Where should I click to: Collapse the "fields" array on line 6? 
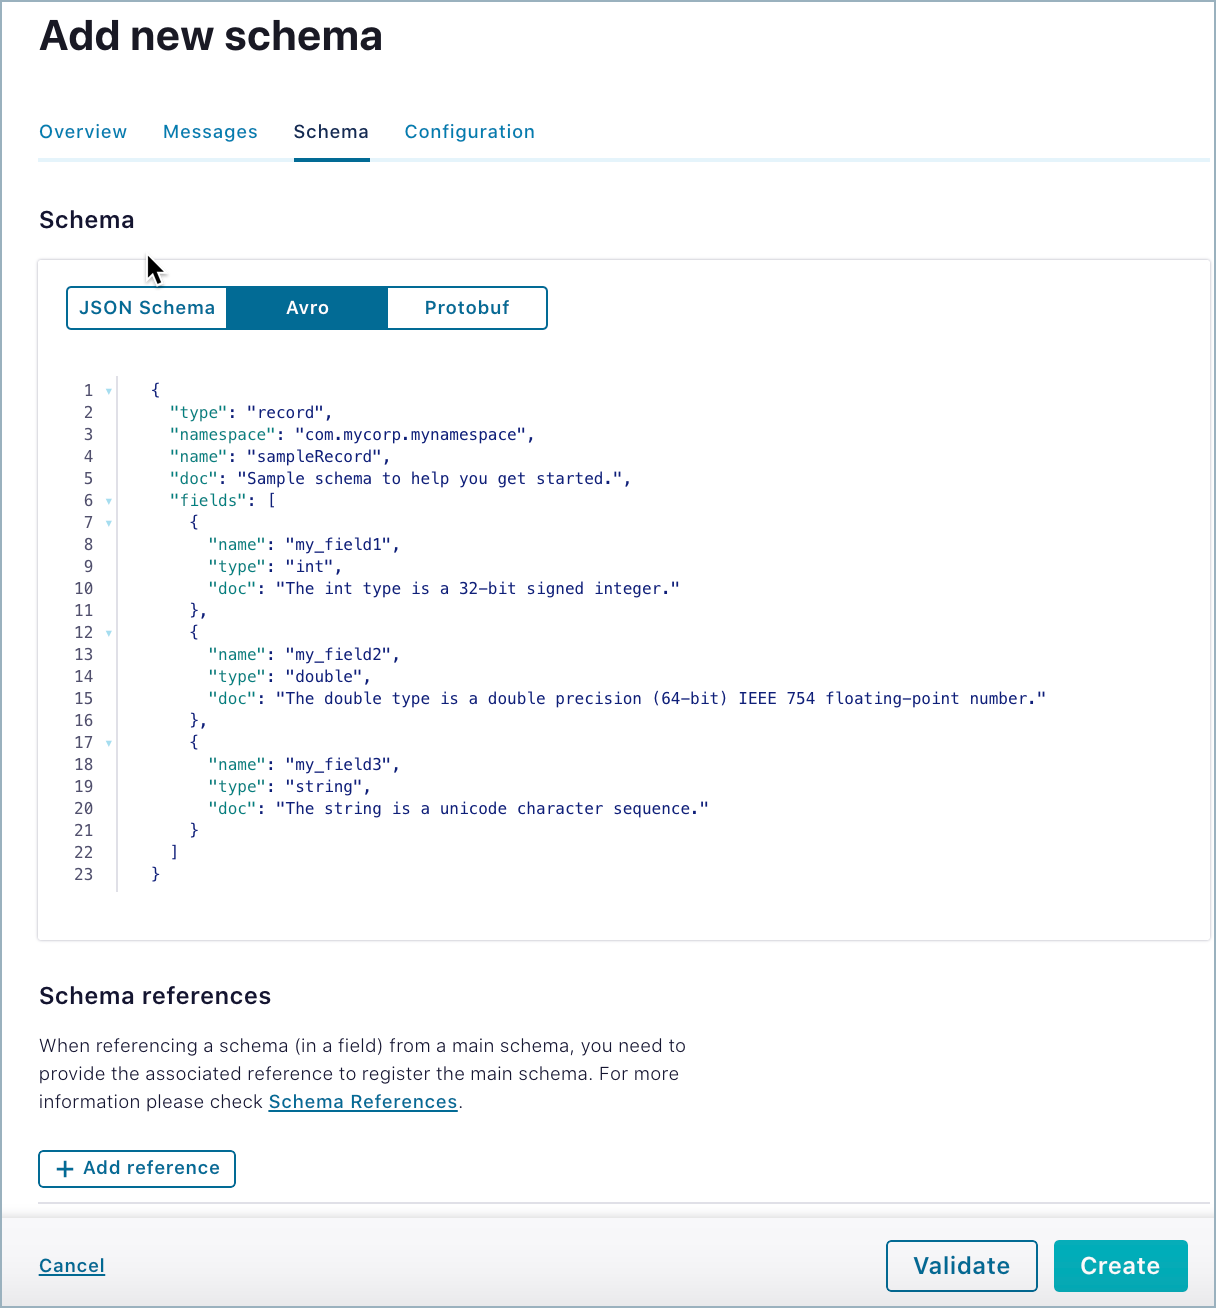pyautogui.click(x=109, y=501)
